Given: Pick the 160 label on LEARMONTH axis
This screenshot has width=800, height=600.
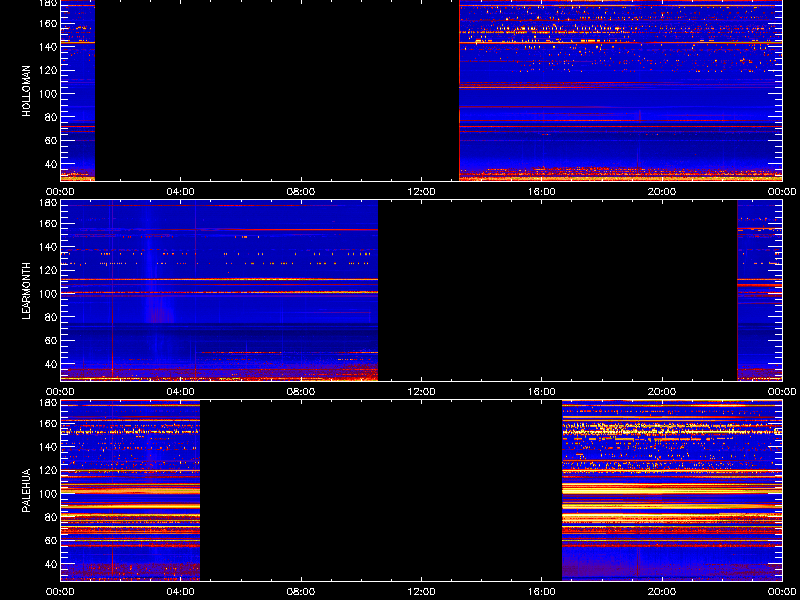Looking at the screenshot, I should tap(49, 223).
